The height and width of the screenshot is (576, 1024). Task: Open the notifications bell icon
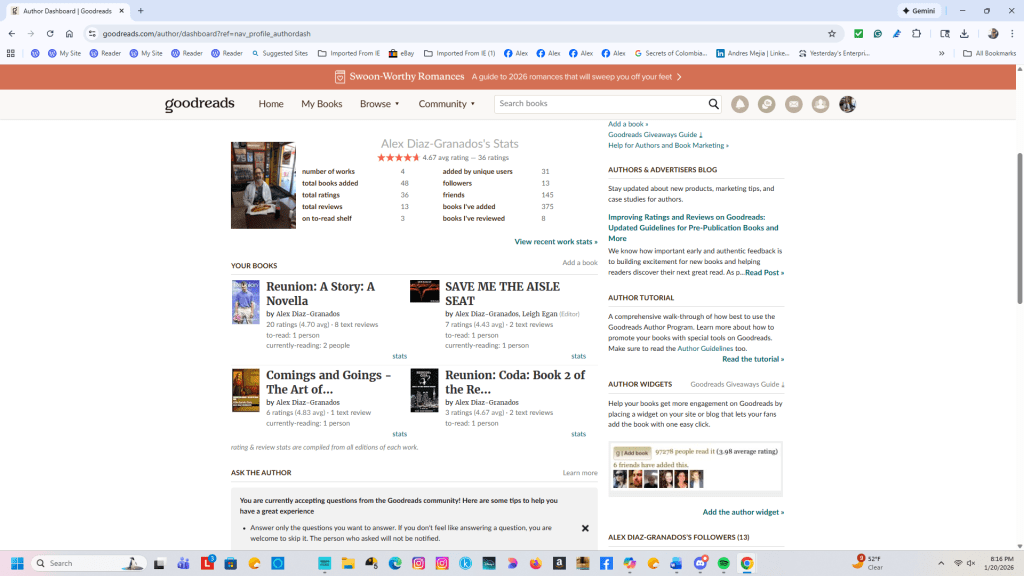740,104
